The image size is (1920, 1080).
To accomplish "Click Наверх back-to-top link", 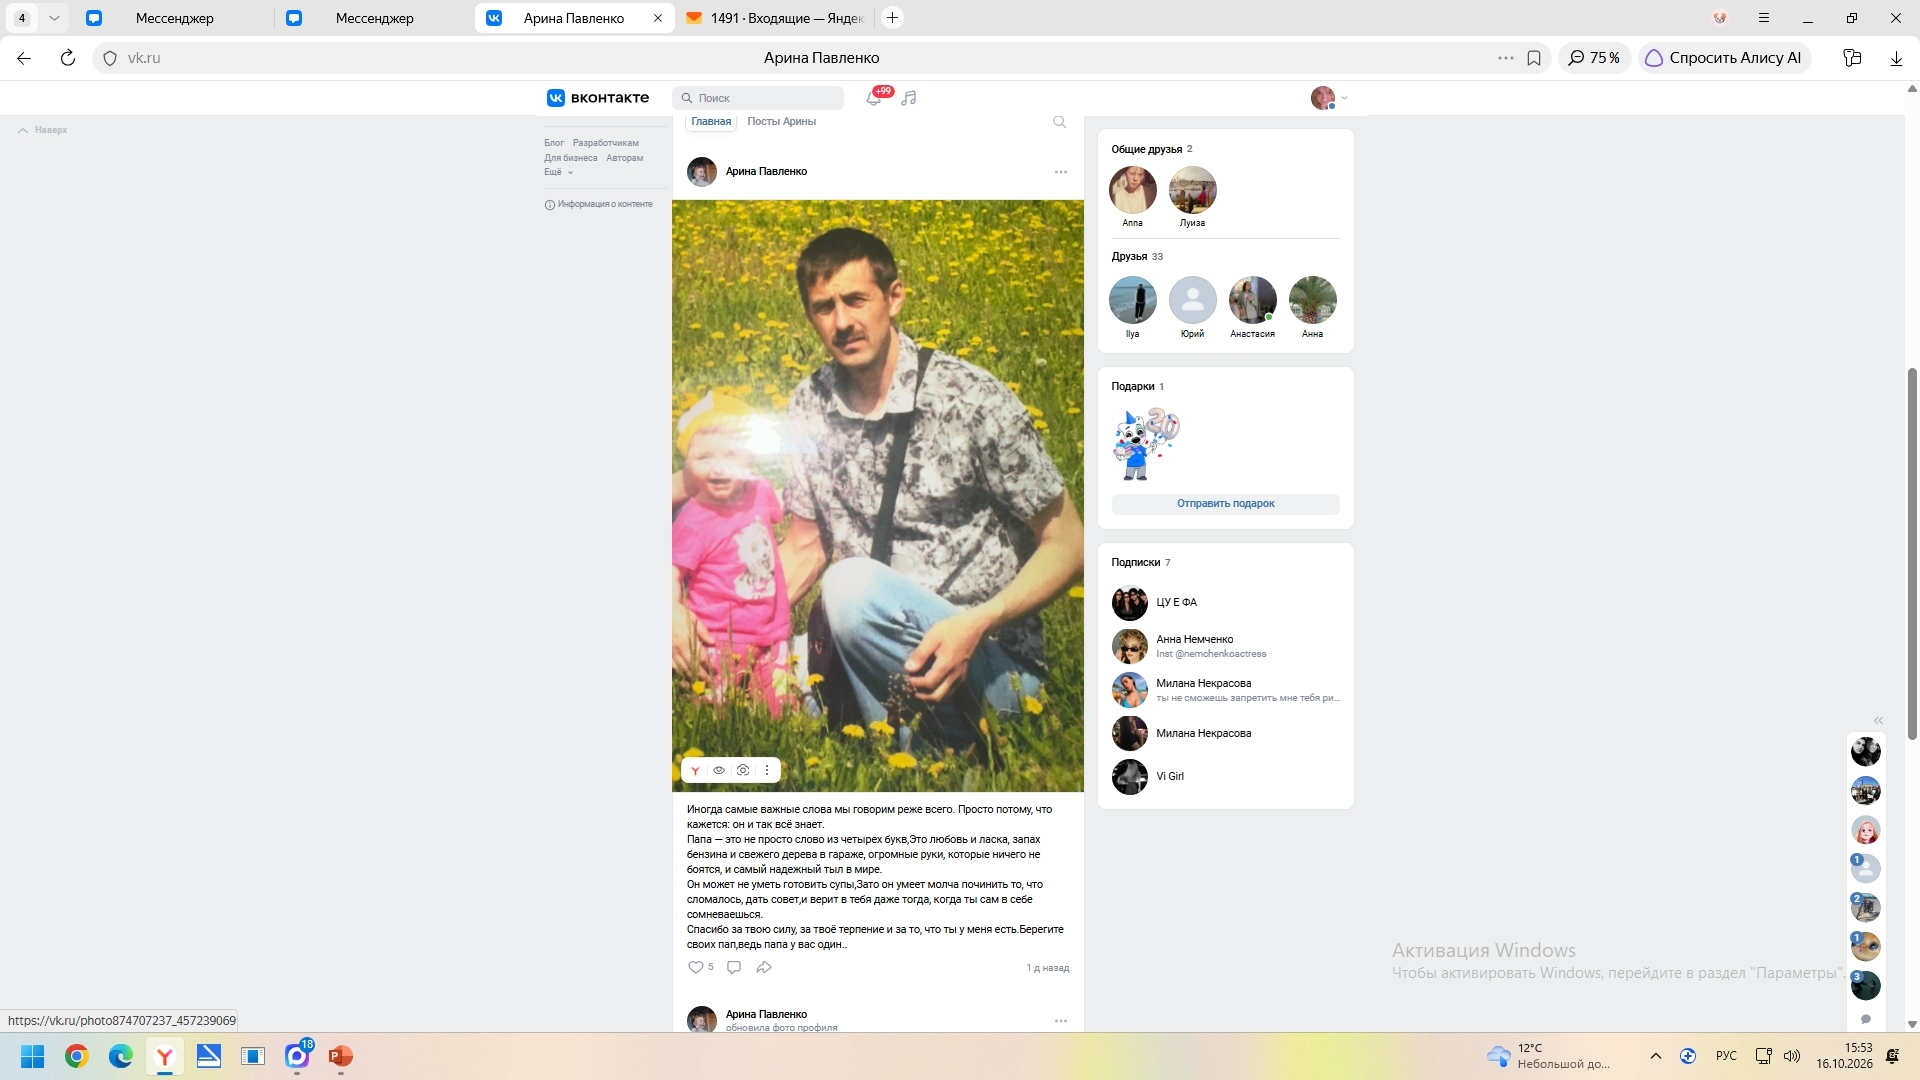I will point(43,130).
